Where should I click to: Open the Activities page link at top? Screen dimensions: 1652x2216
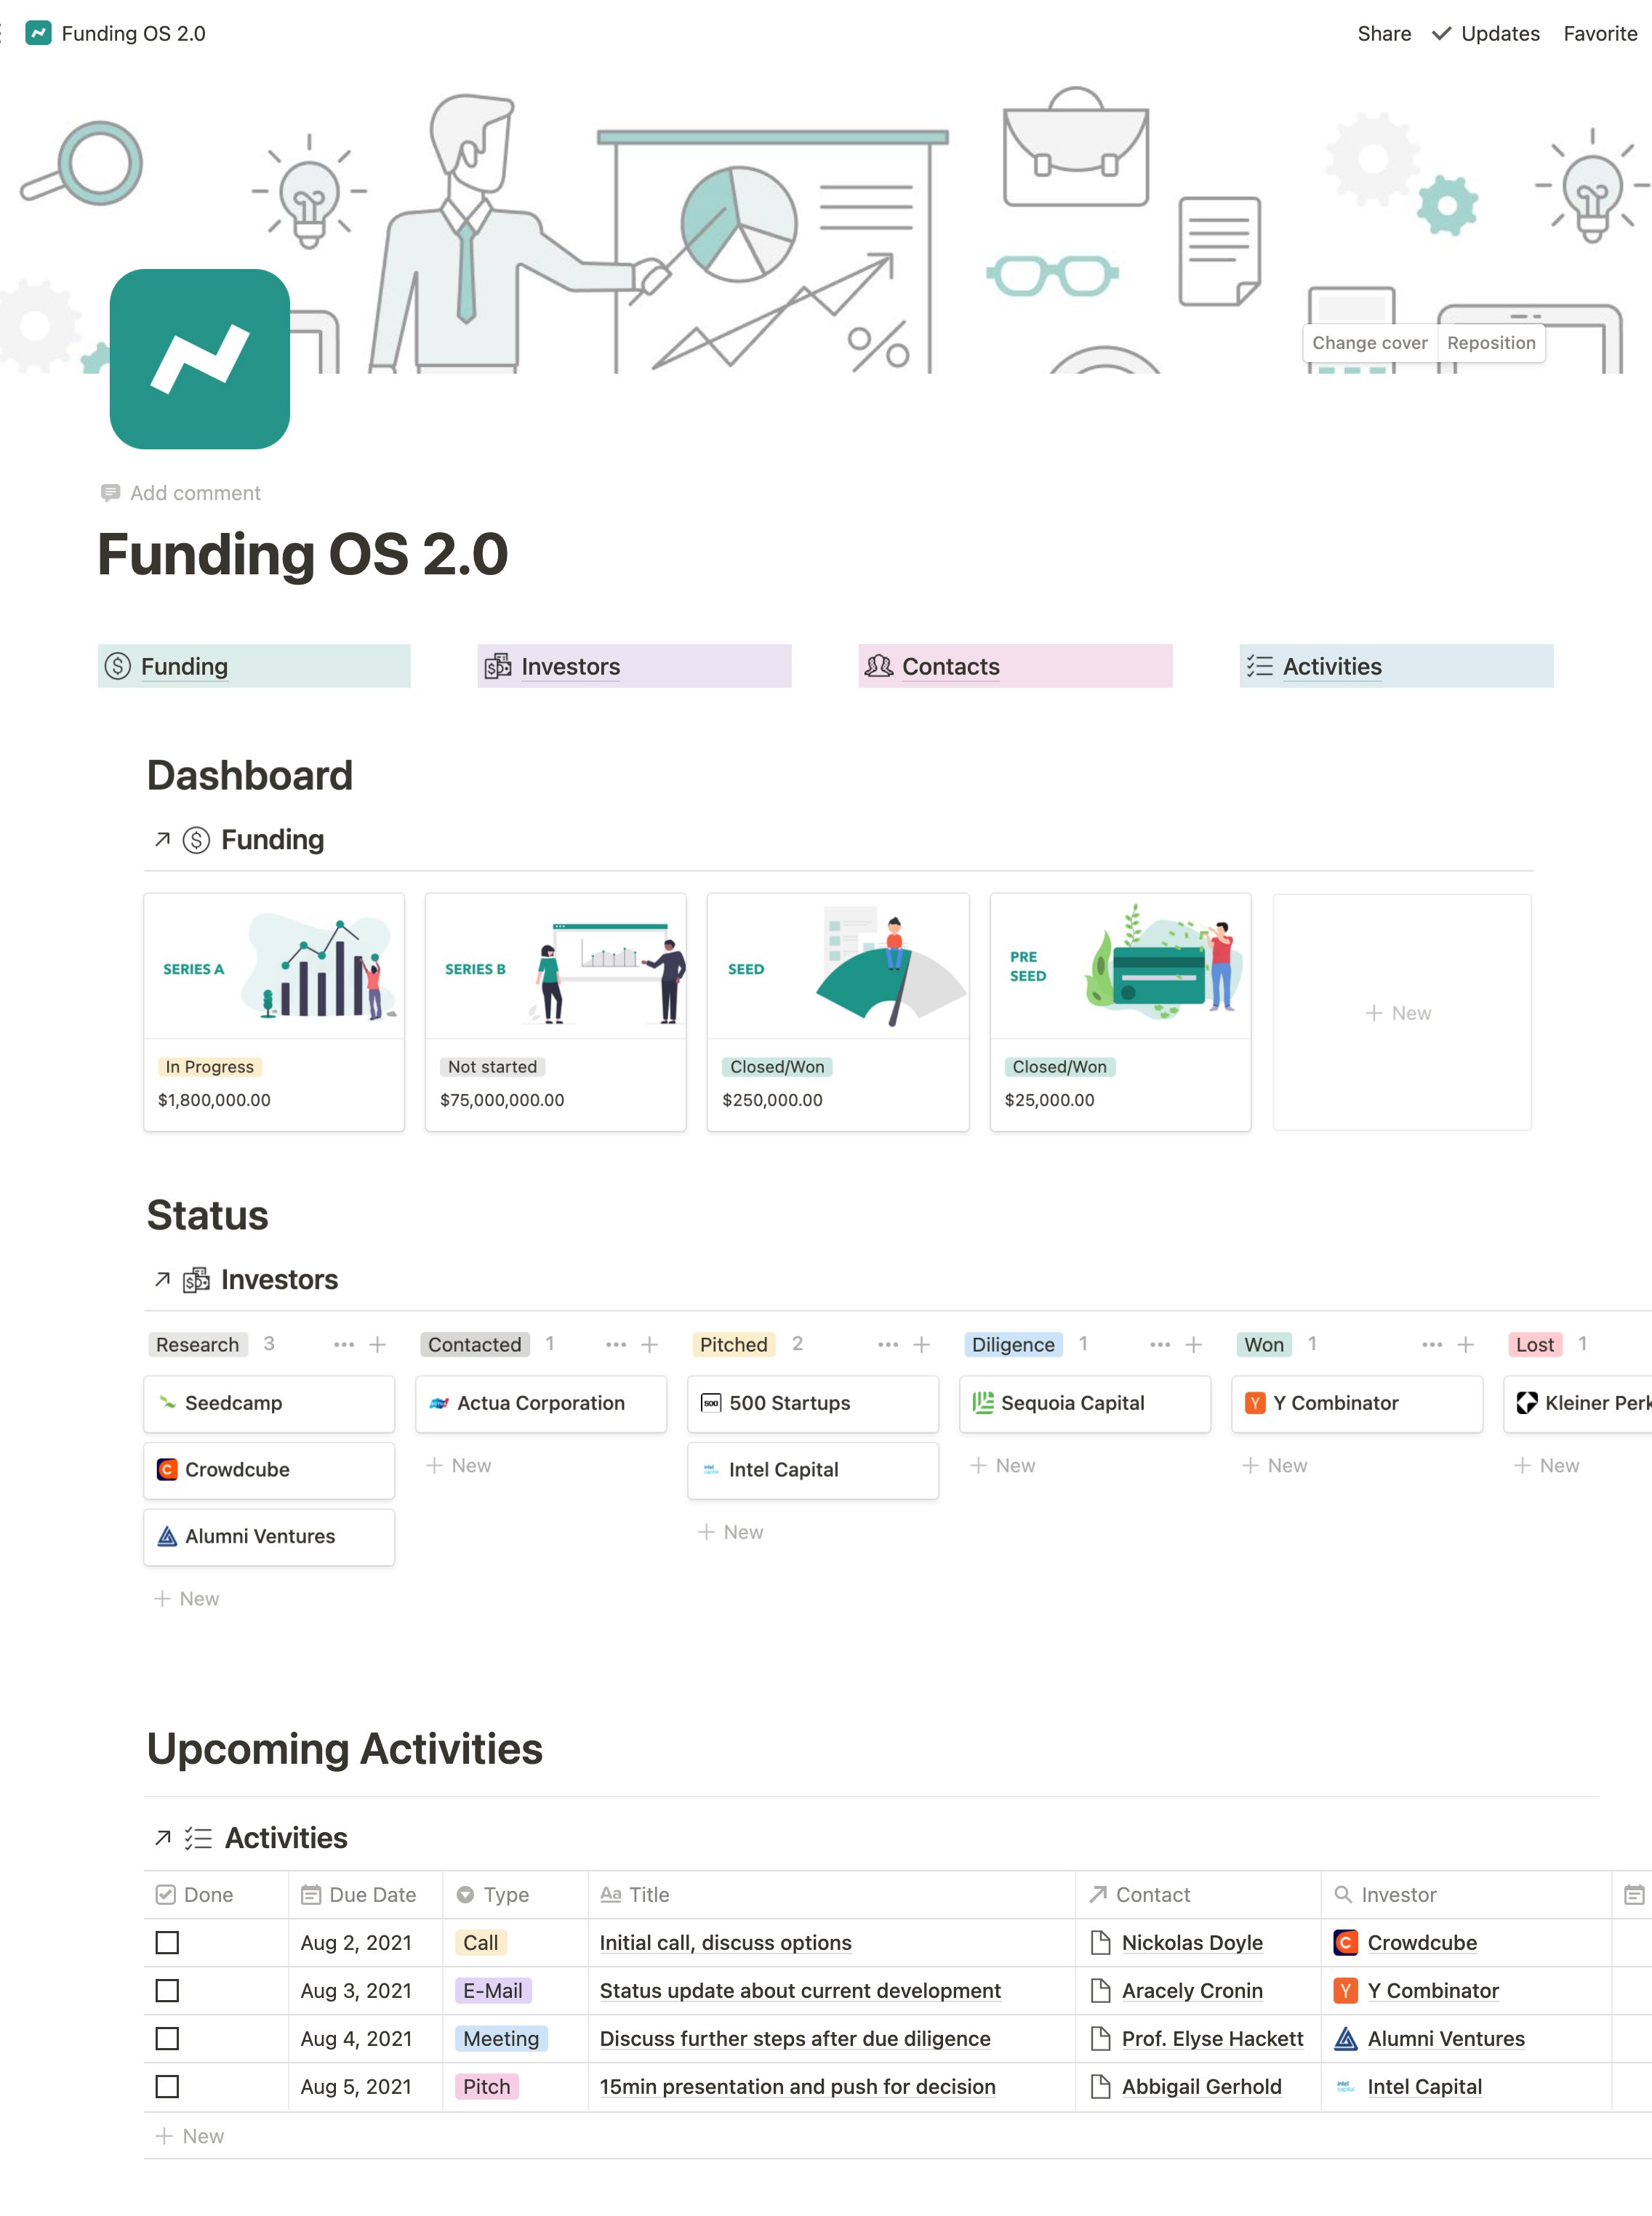pos(1331,666)
